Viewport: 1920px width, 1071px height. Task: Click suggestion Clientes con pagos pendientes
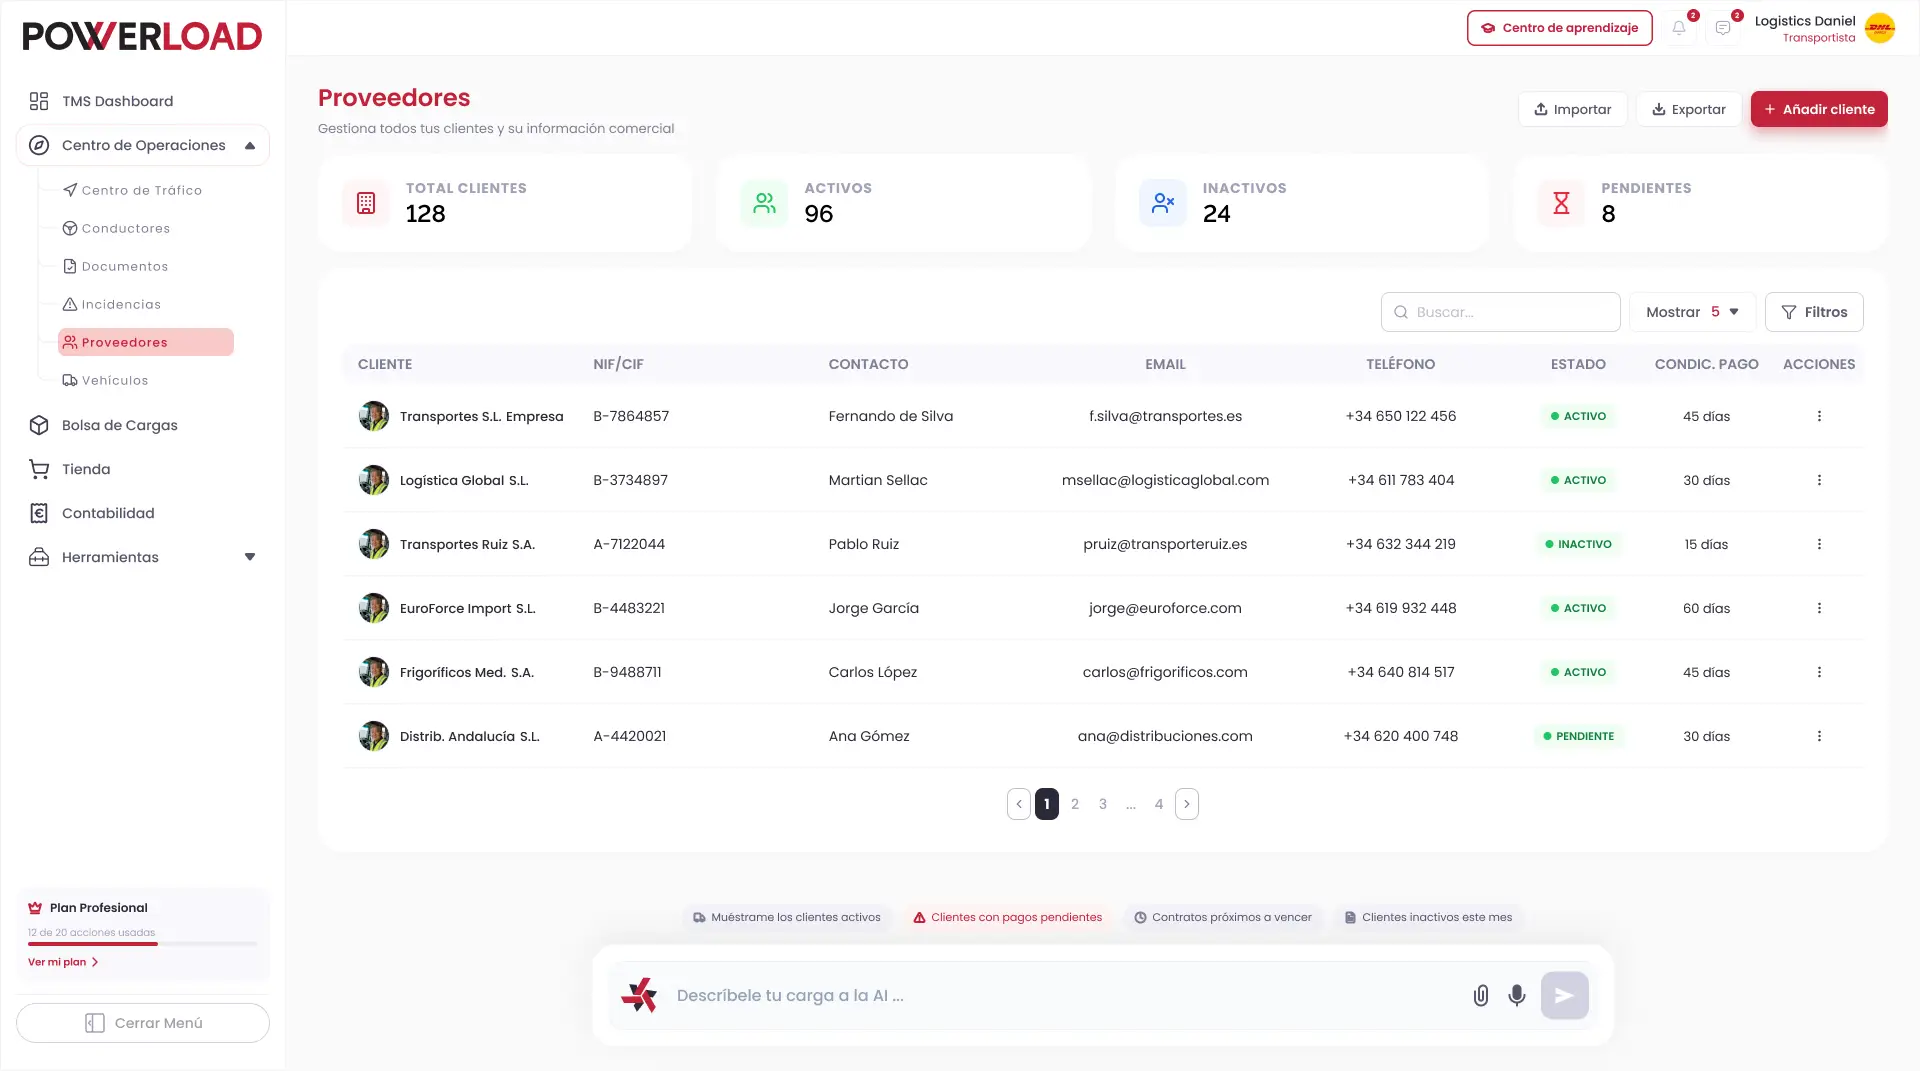pos(1007,917)
